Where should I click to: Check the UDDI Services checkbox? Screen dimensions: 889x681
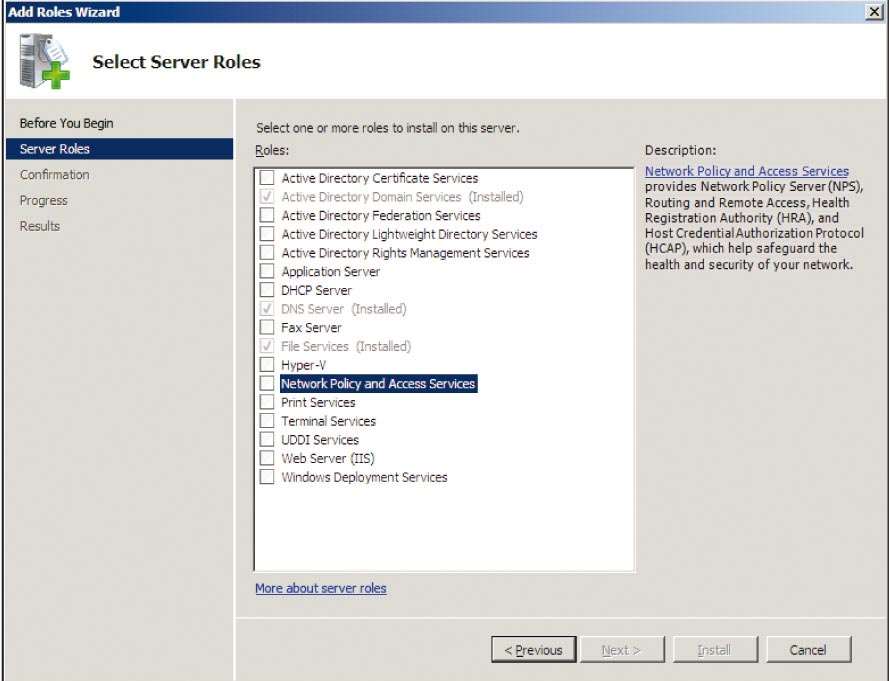tap(266, 439)
